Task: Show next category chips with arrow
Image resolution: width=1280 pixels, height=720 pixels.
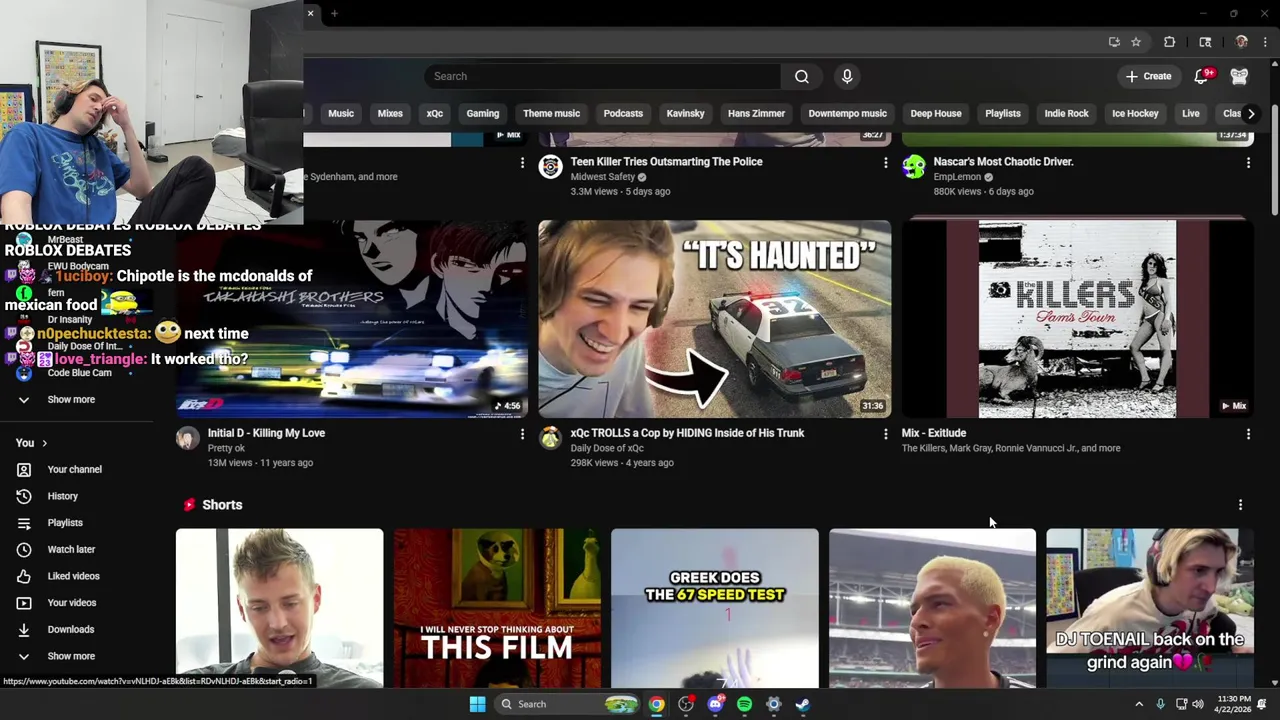Action: coord(1250,113)
